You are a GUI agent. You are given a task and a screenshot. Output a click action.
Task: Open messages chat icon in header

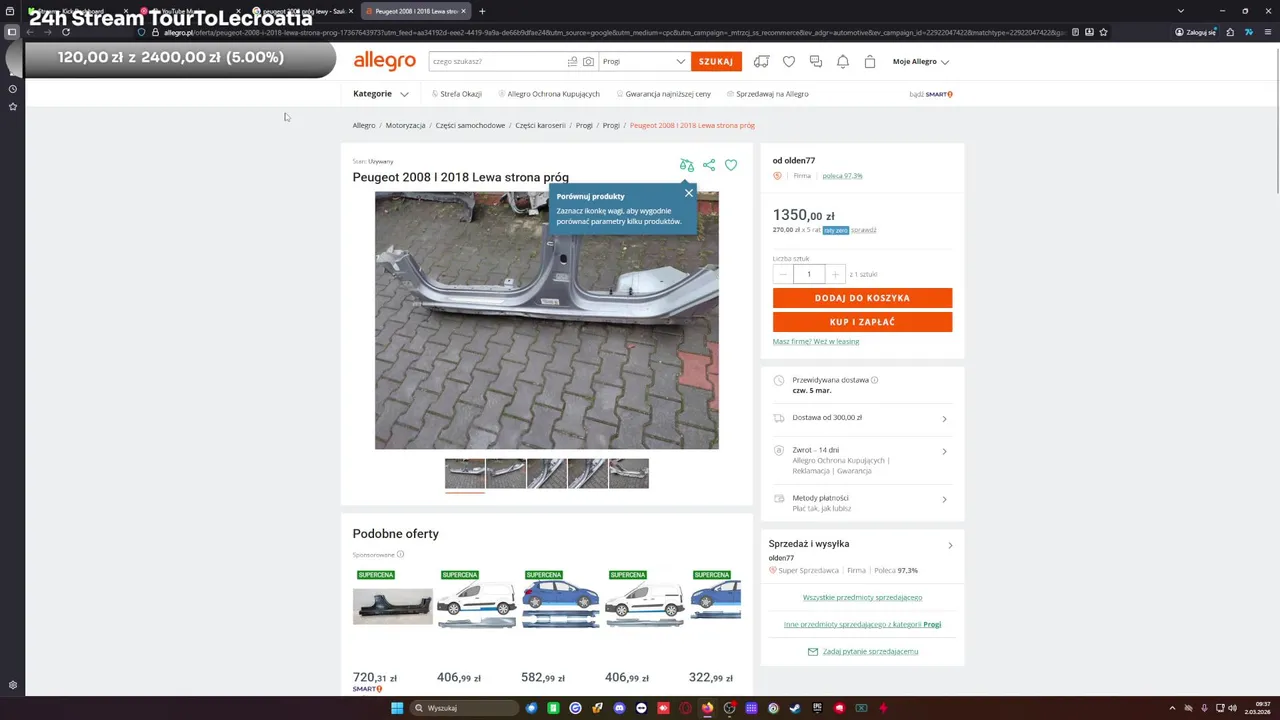click(x=816, y=61)
